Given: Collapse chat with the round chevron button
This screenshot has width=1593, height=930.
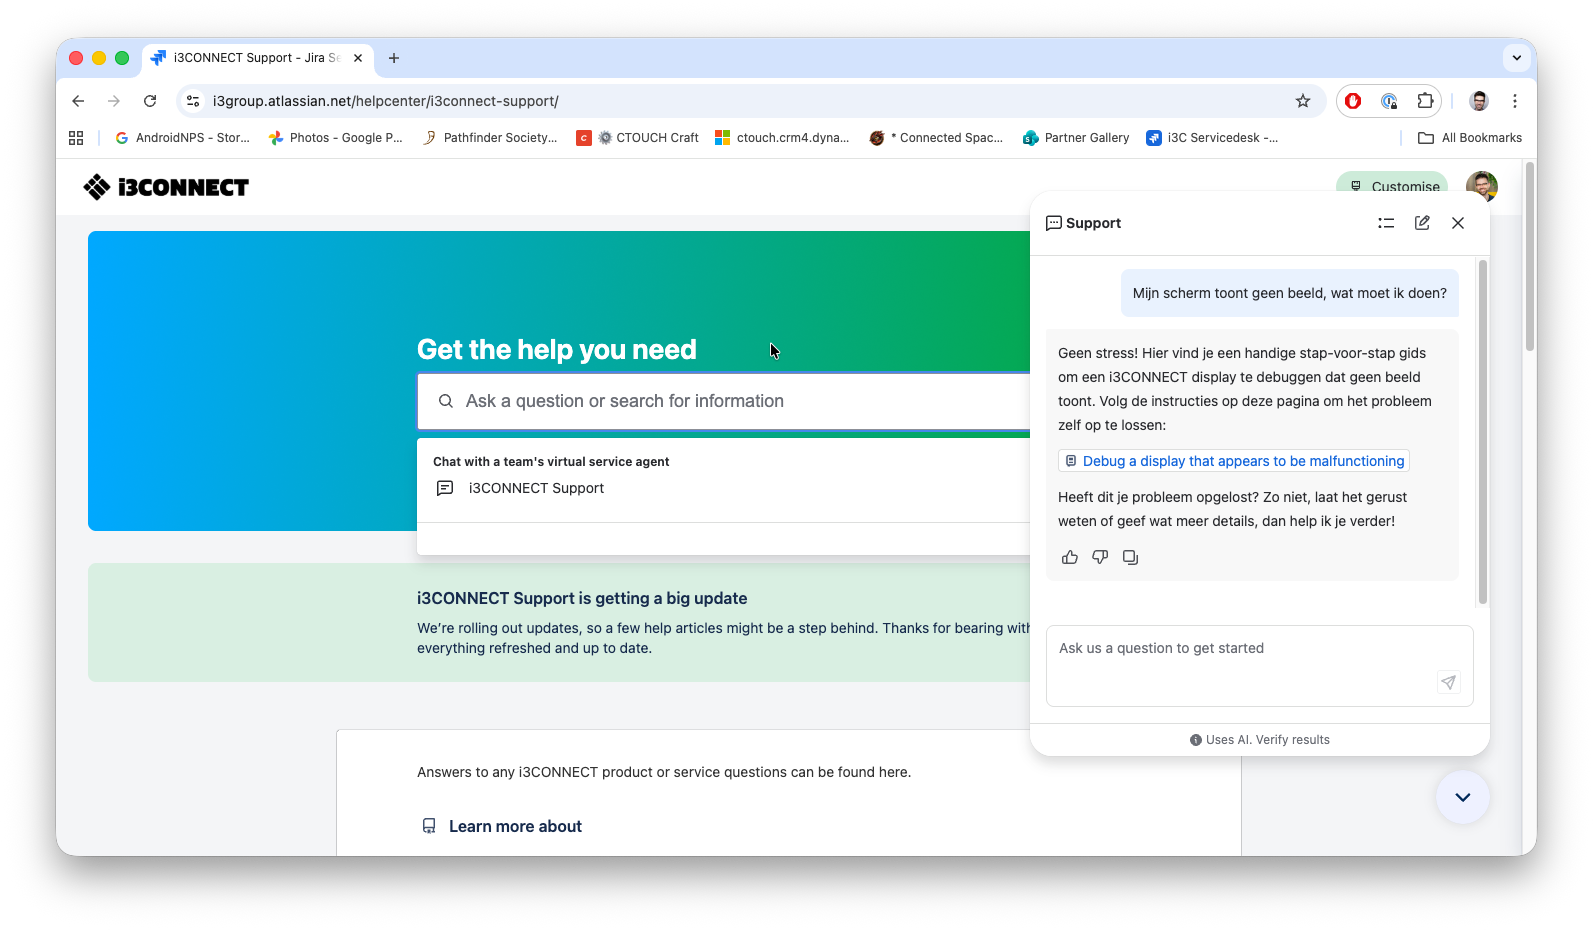Looking at the screenshot, I should [1463, 797].
